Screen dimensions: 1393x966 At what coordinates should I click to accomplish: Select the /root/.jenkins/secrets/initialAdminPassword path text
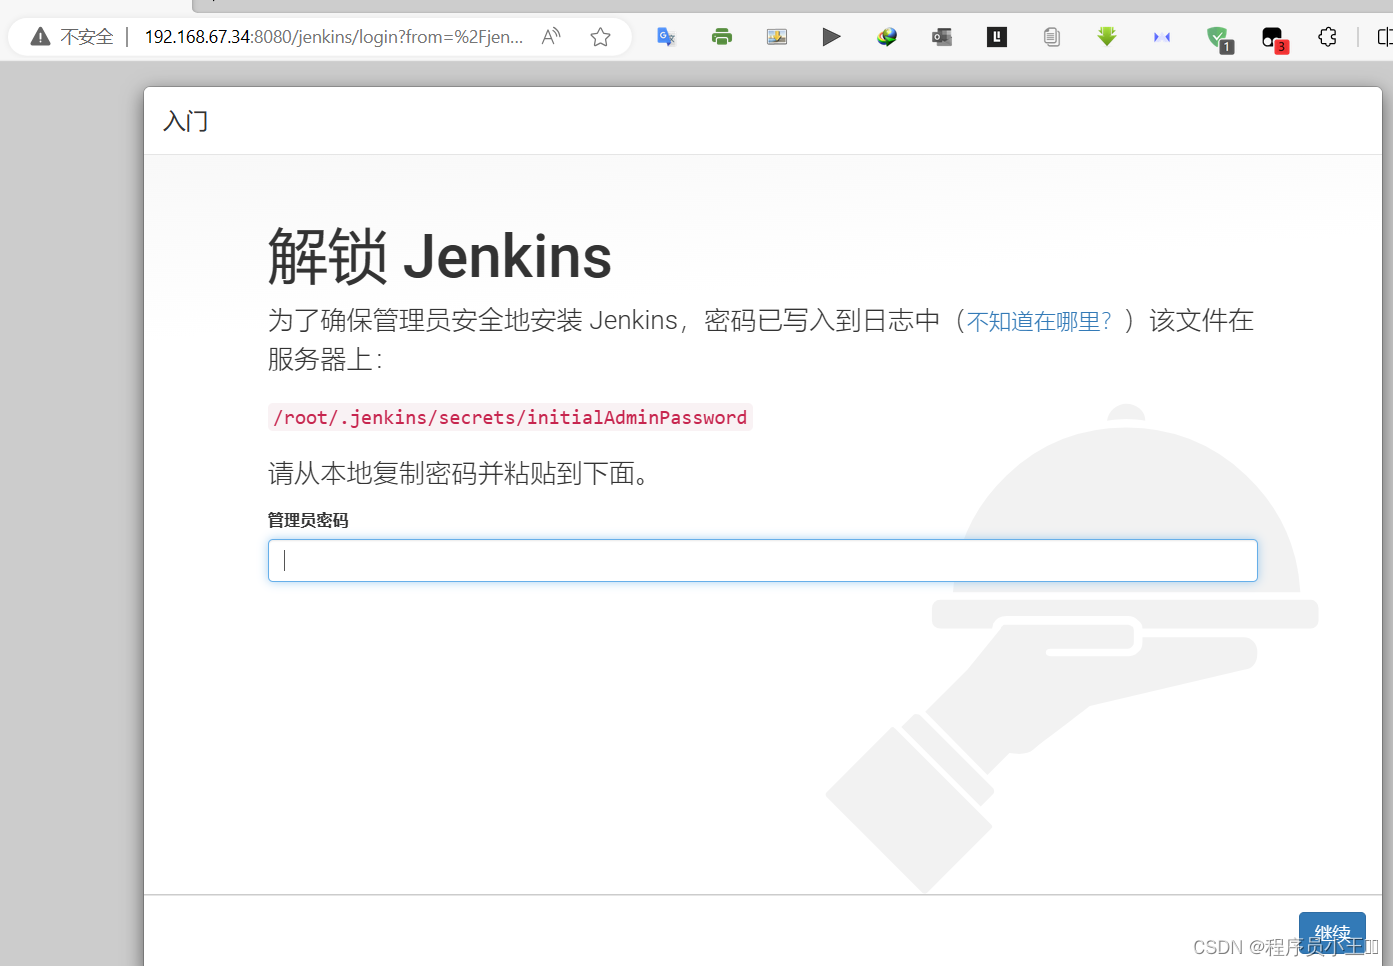pos(510,417)
